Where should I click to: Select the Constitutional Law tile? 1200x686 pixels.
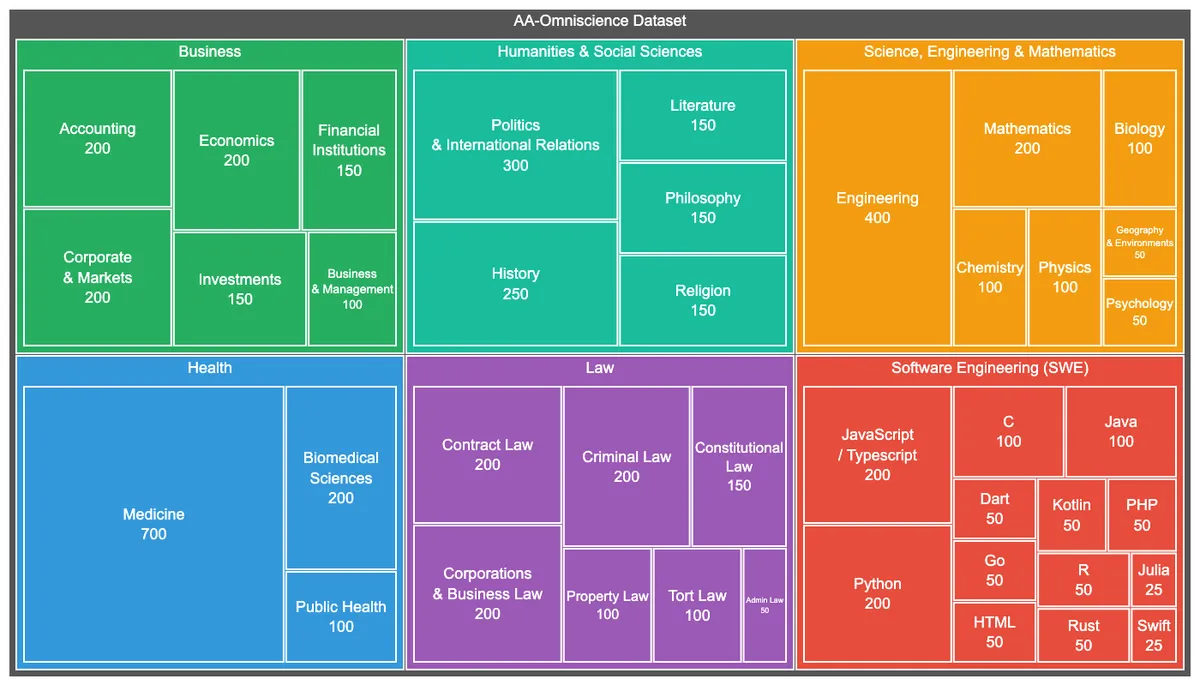tap(739, 466)
